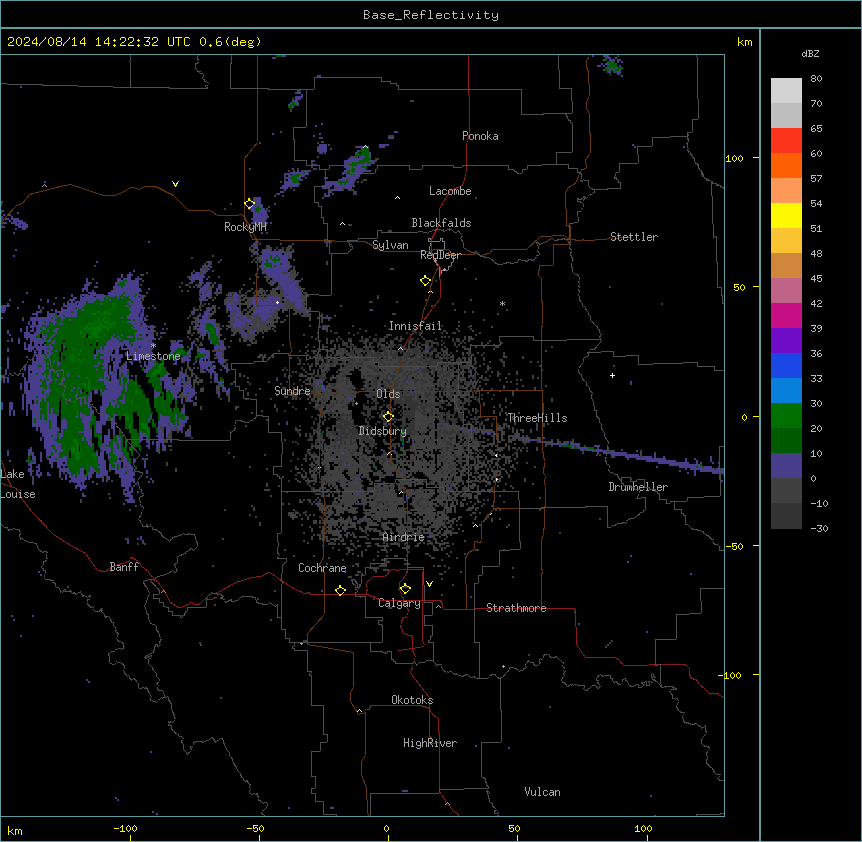Pick the light gray 80–70 dBZ legend swatch
The width and height of the screenshot is (862, 842).
[x=786, y=91]
